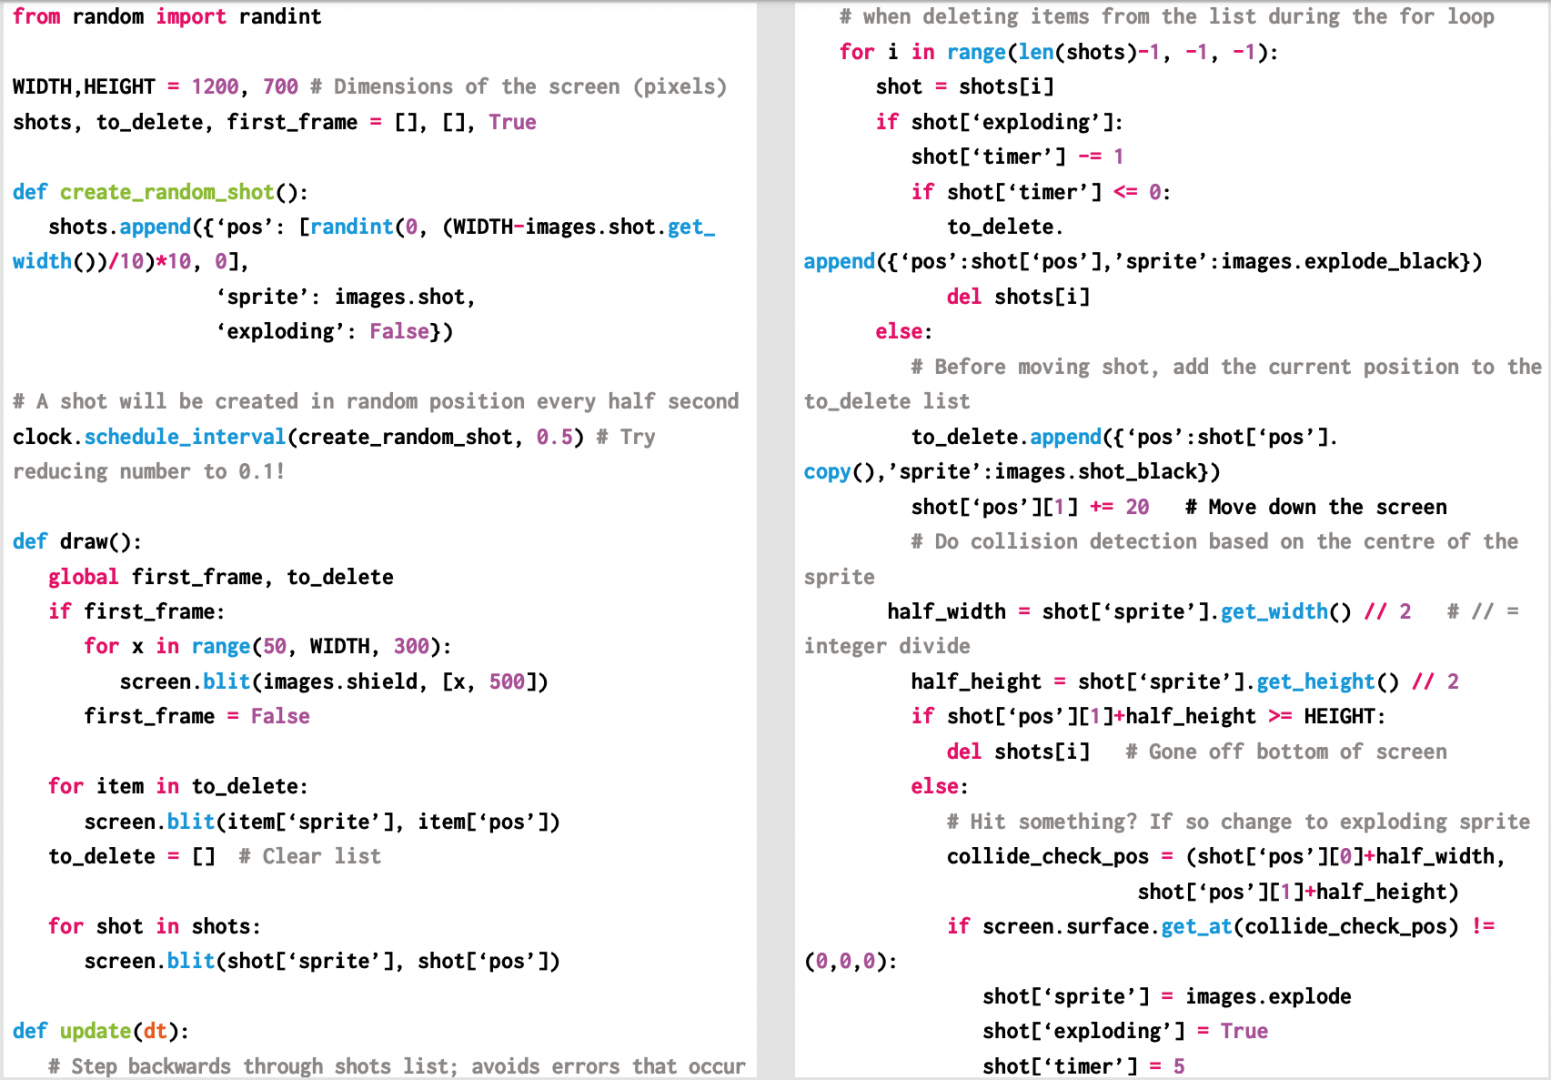Click the half_width variable assignment

coord(946,612)
